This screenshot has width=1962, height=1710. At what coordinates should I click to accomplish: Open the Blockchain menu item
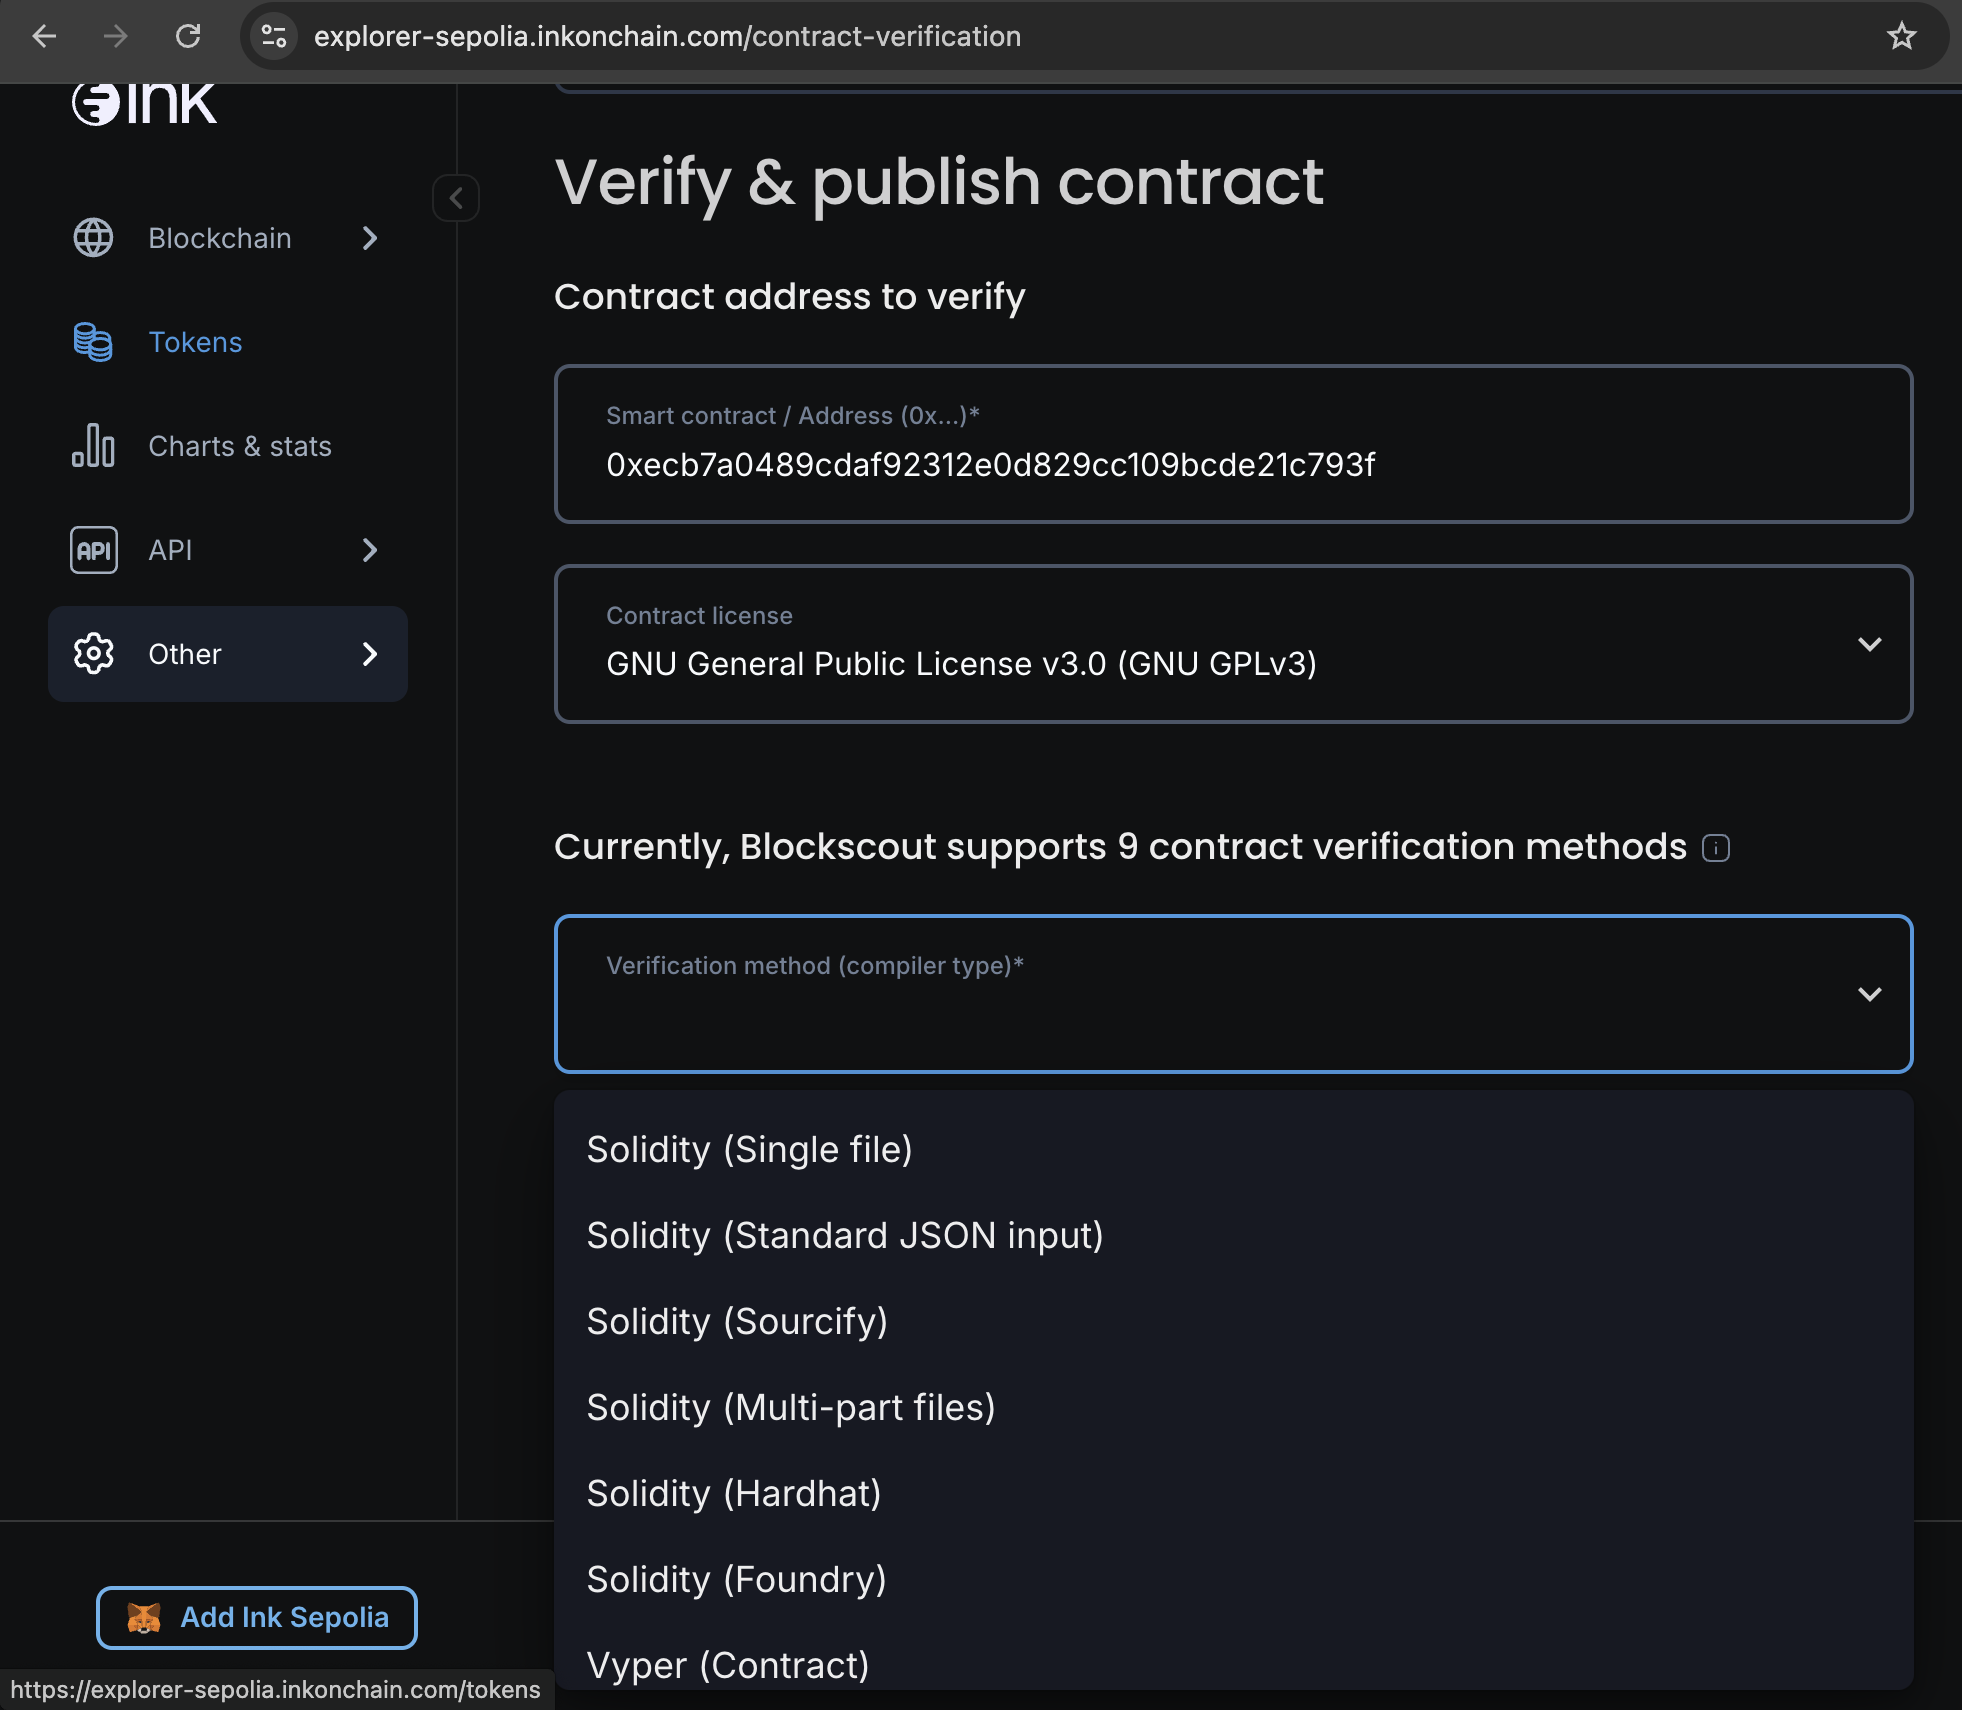228,238
